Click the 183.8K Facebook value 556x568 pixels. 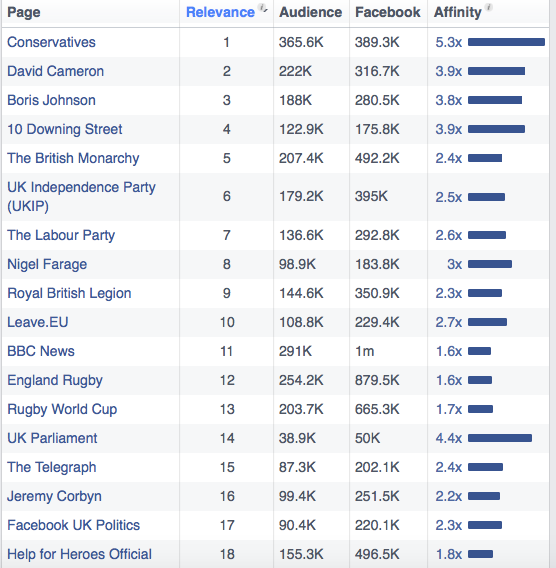377,264
